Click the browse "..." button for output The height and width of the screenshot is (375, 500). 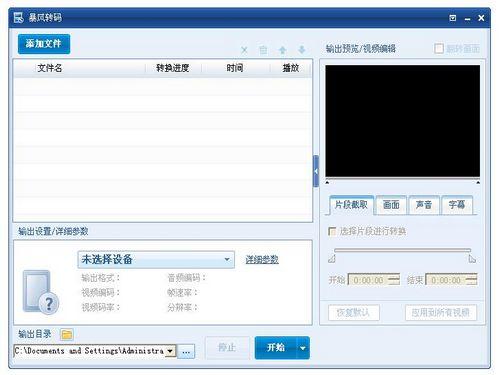[x=186, y=351]
